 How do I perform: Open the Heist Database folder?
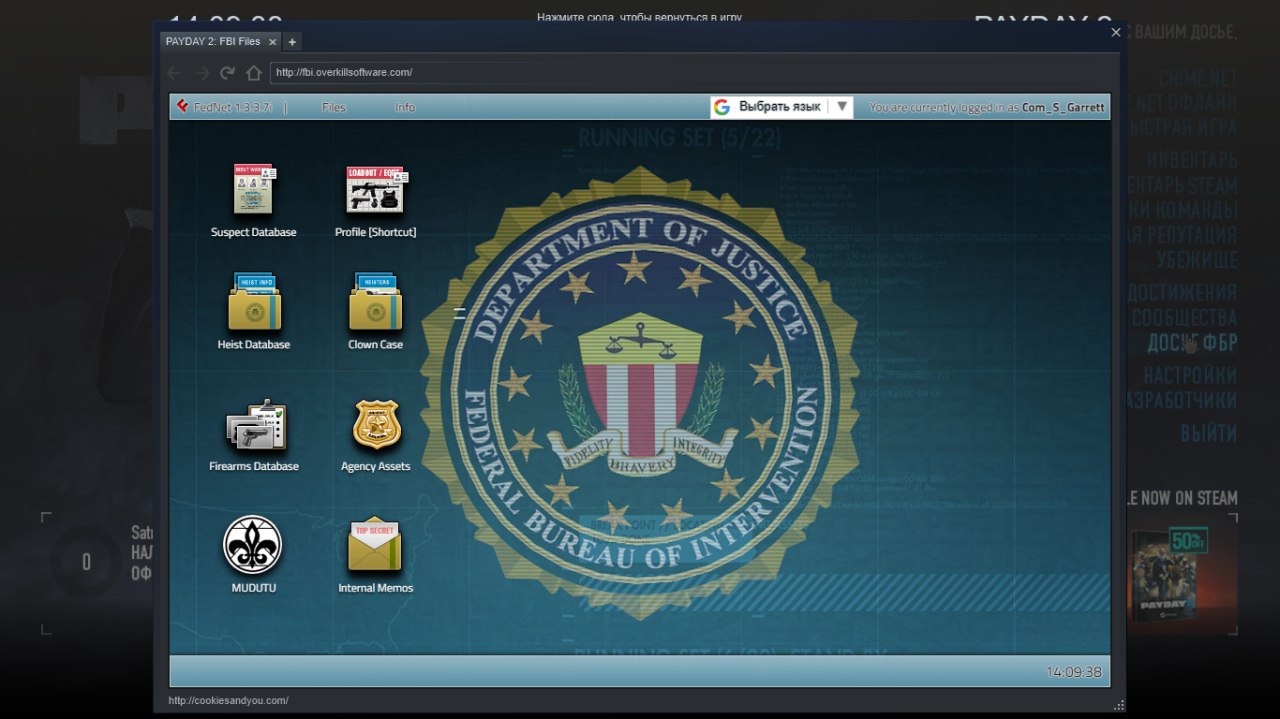click(254, 302)
